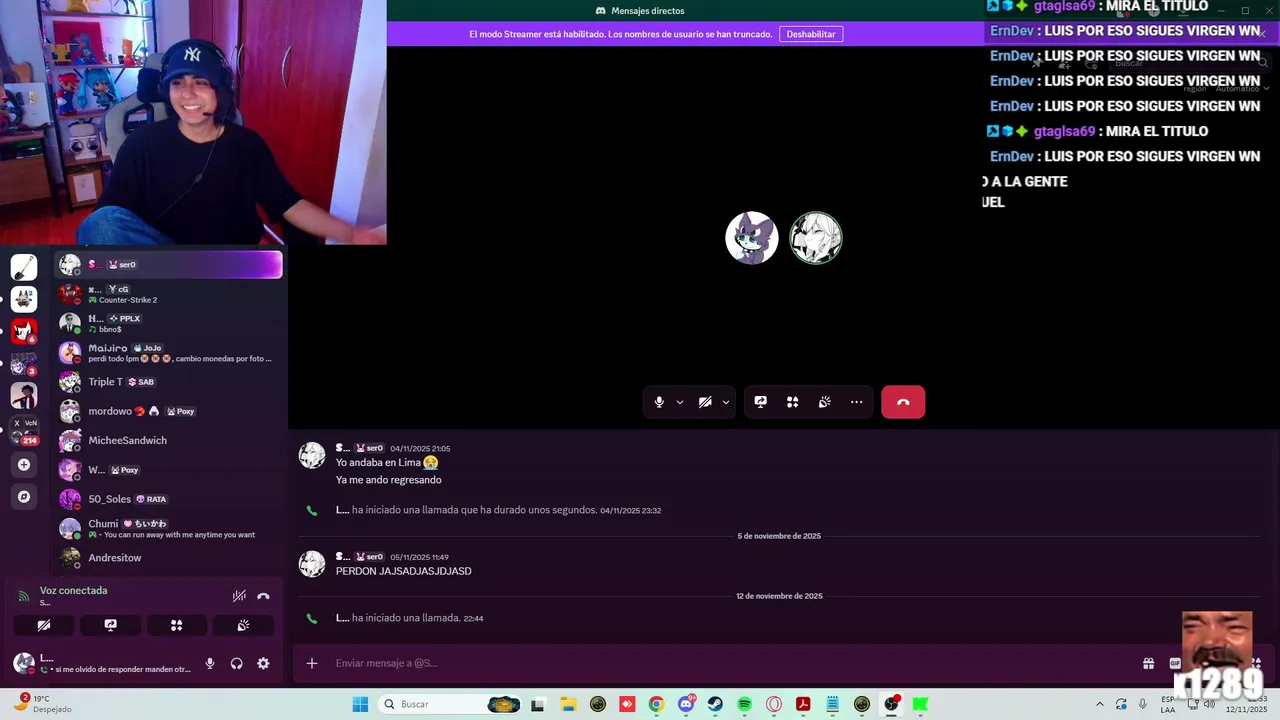Open activities button in voice panel

pos(176,625)
